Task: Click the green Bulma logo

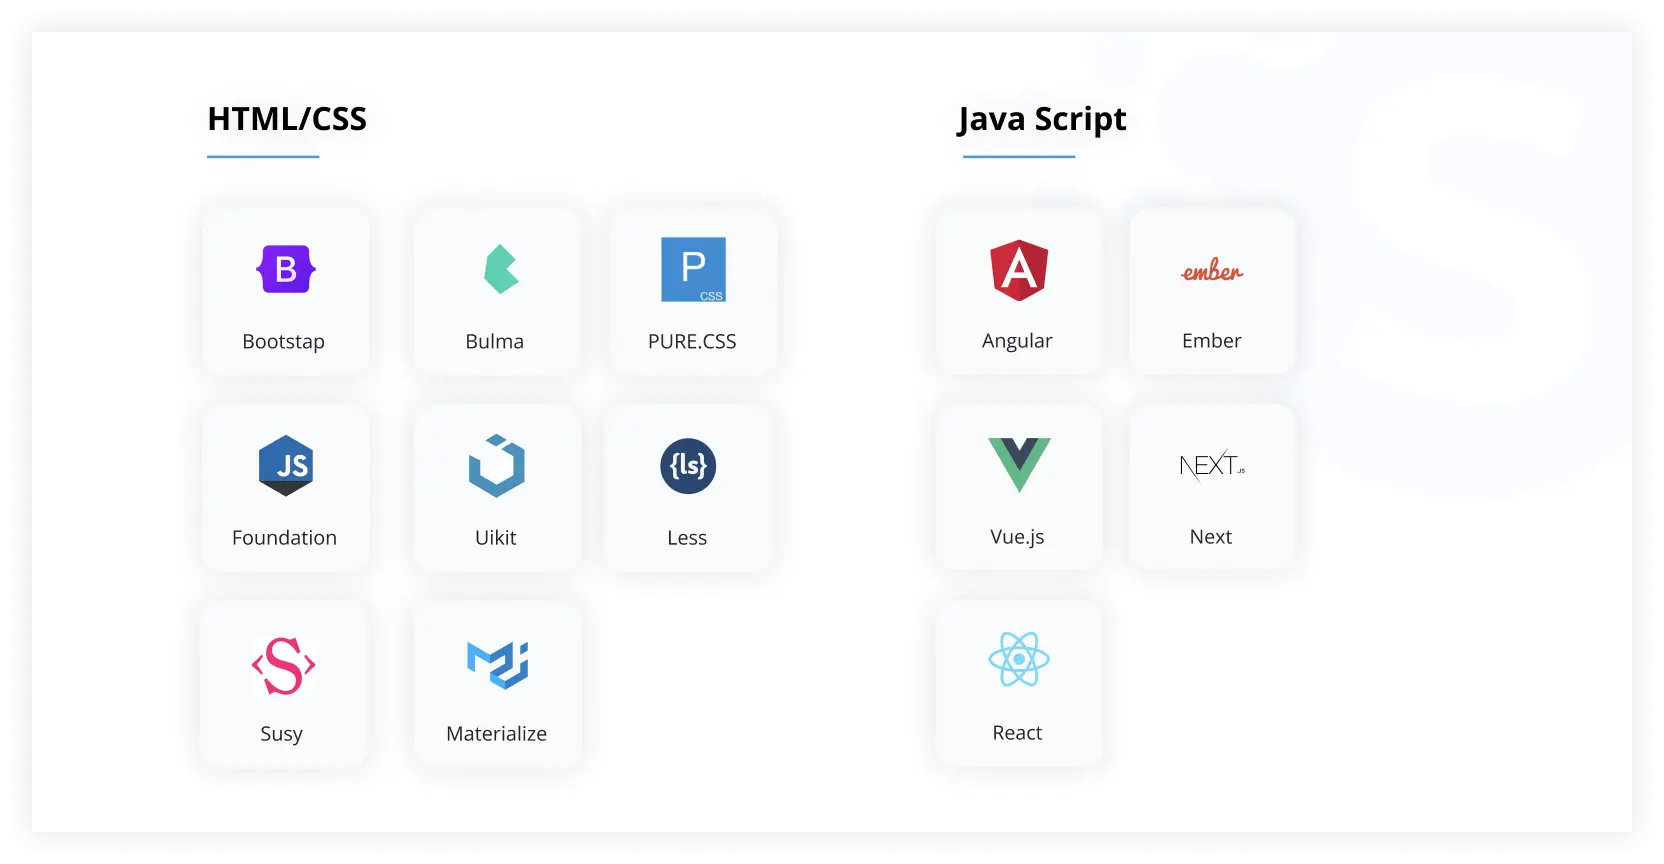Action: coord(501,269)
